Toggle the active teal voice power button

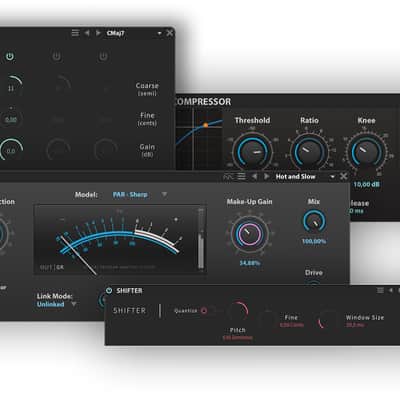10,56
